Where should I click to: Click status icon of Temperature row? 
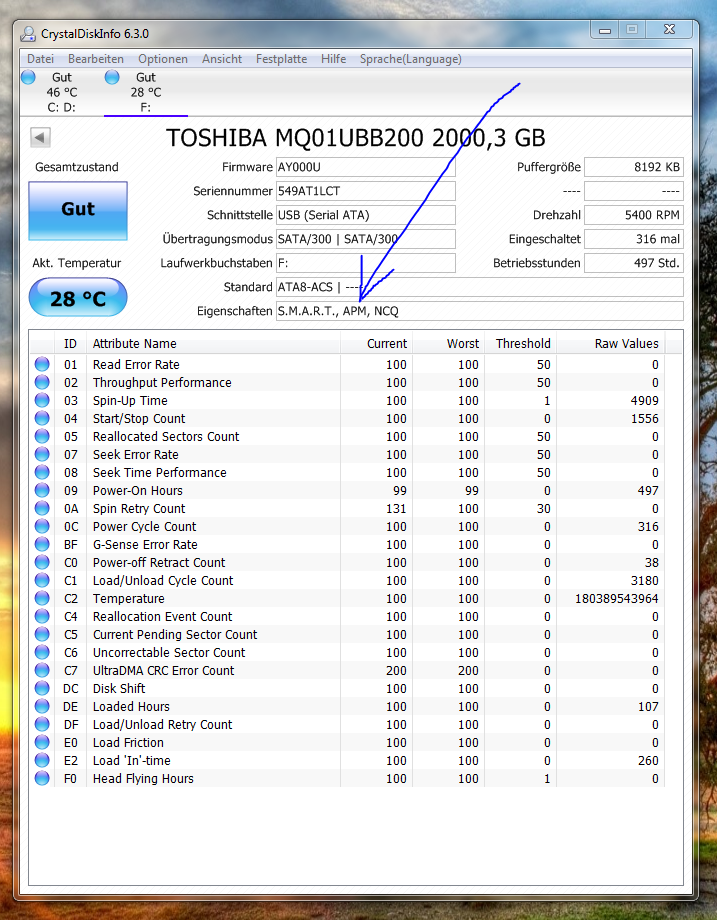tap(42, 598)
